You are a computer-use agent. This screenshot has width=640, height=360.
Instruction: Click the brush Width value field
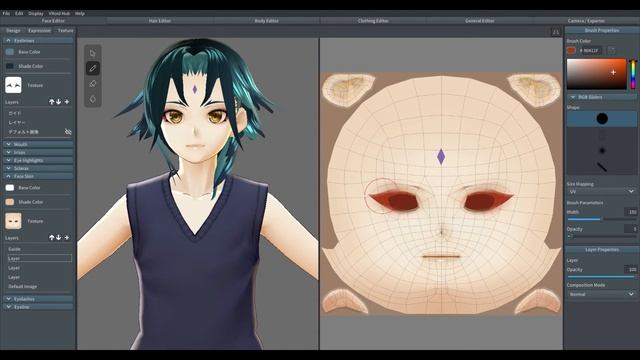click(631, 212)
